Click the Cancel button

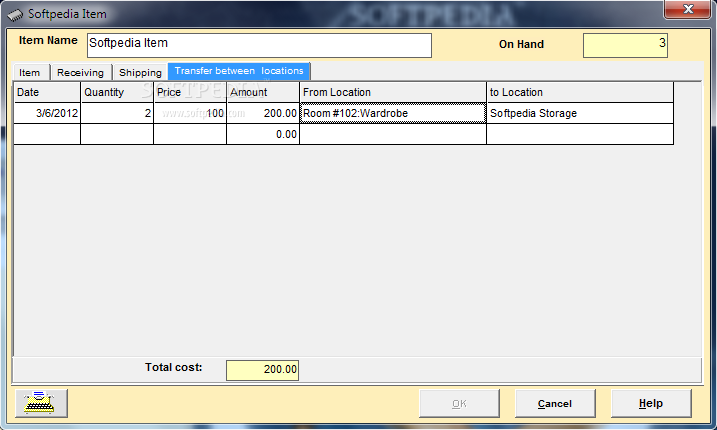[x=555, y=403]
